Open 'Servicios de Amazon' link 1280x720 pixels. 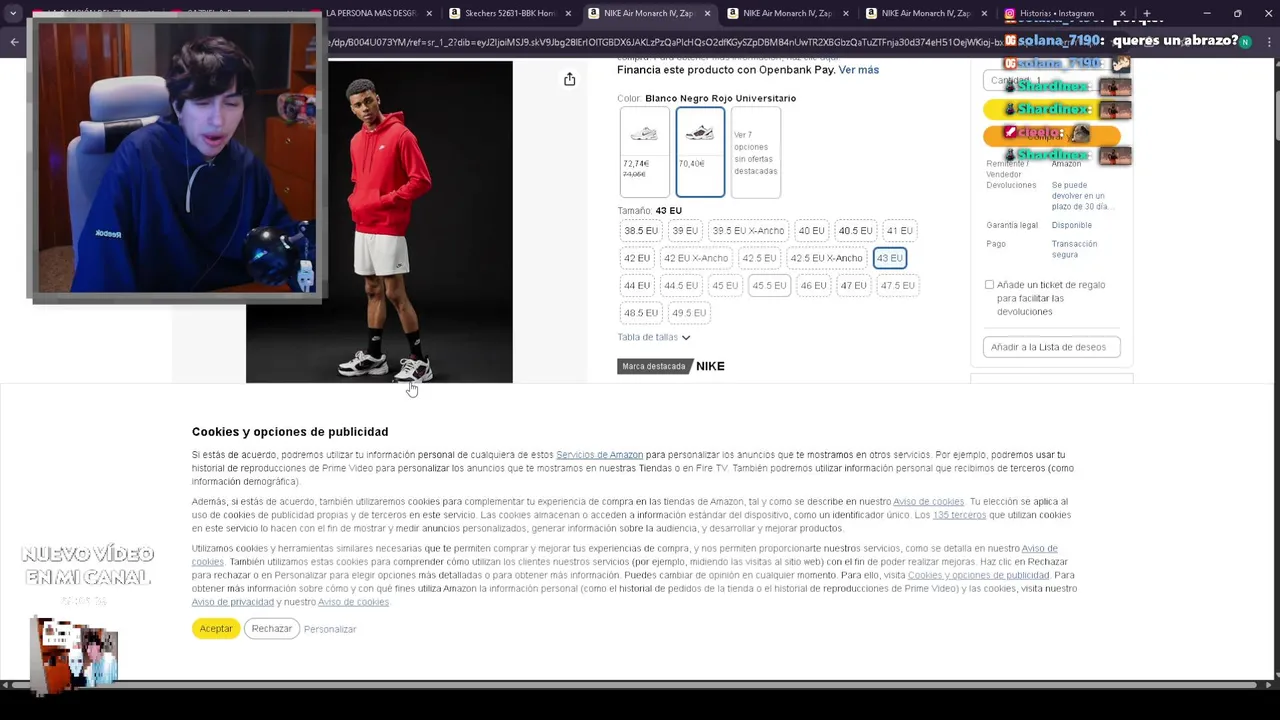point(599,455)
